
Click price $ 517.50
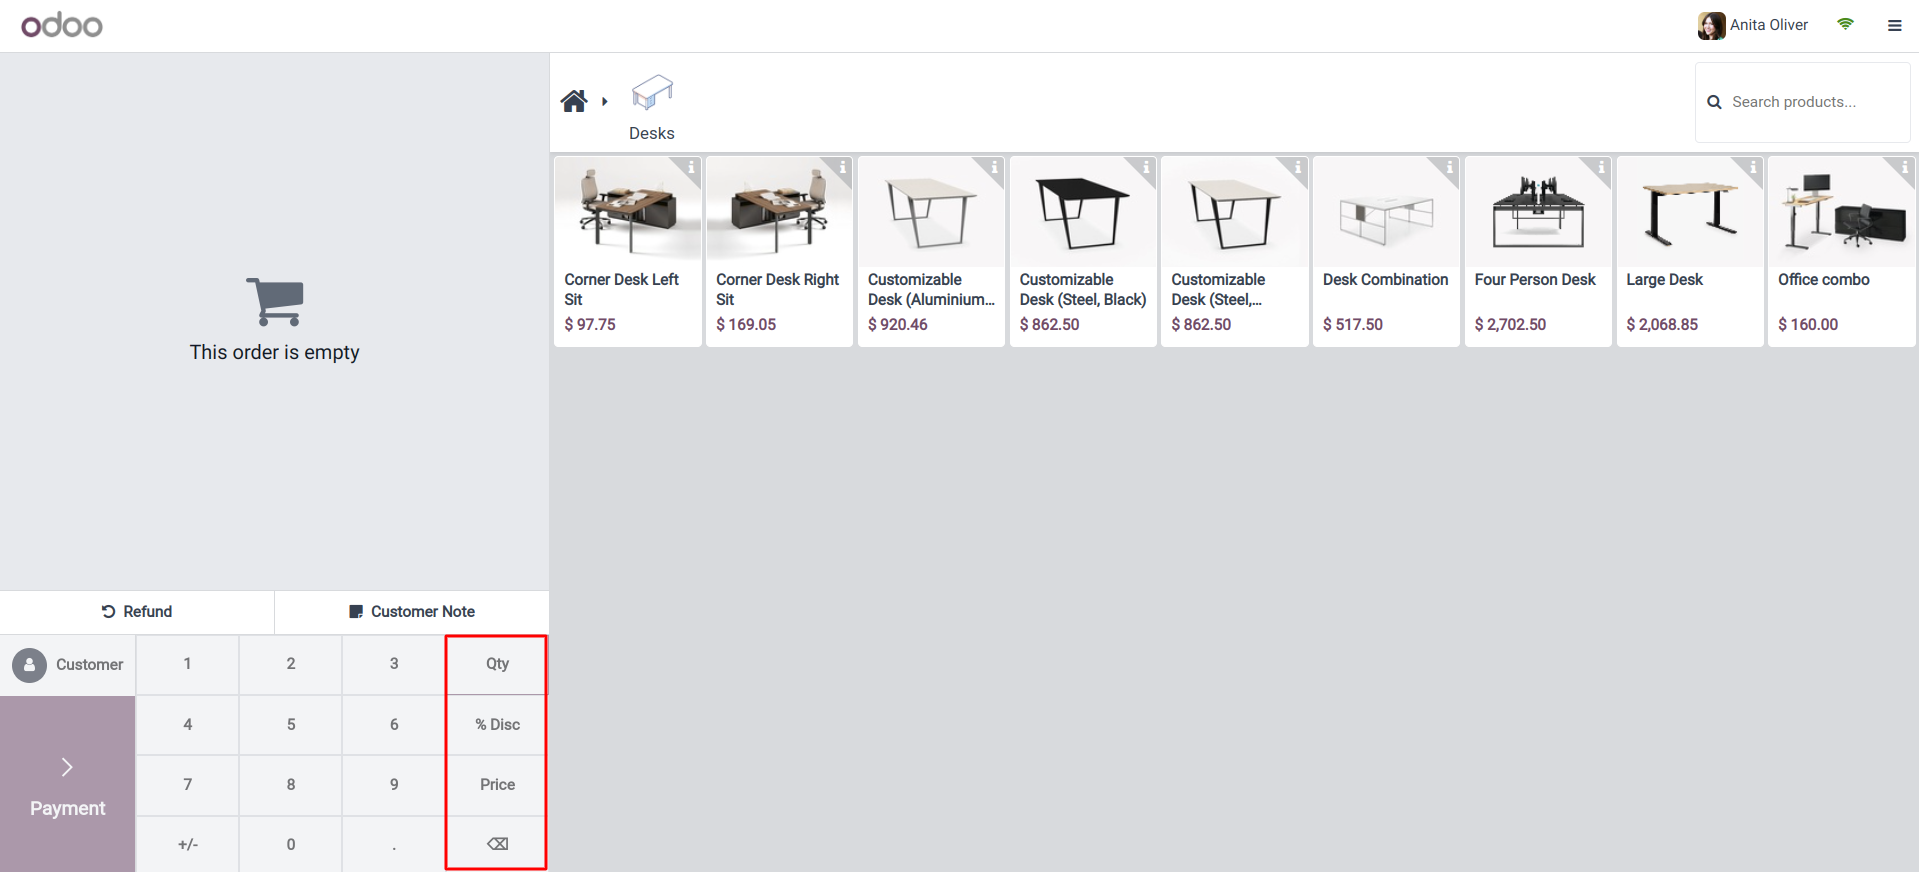pyautogui.click(x=1352, y=325)
